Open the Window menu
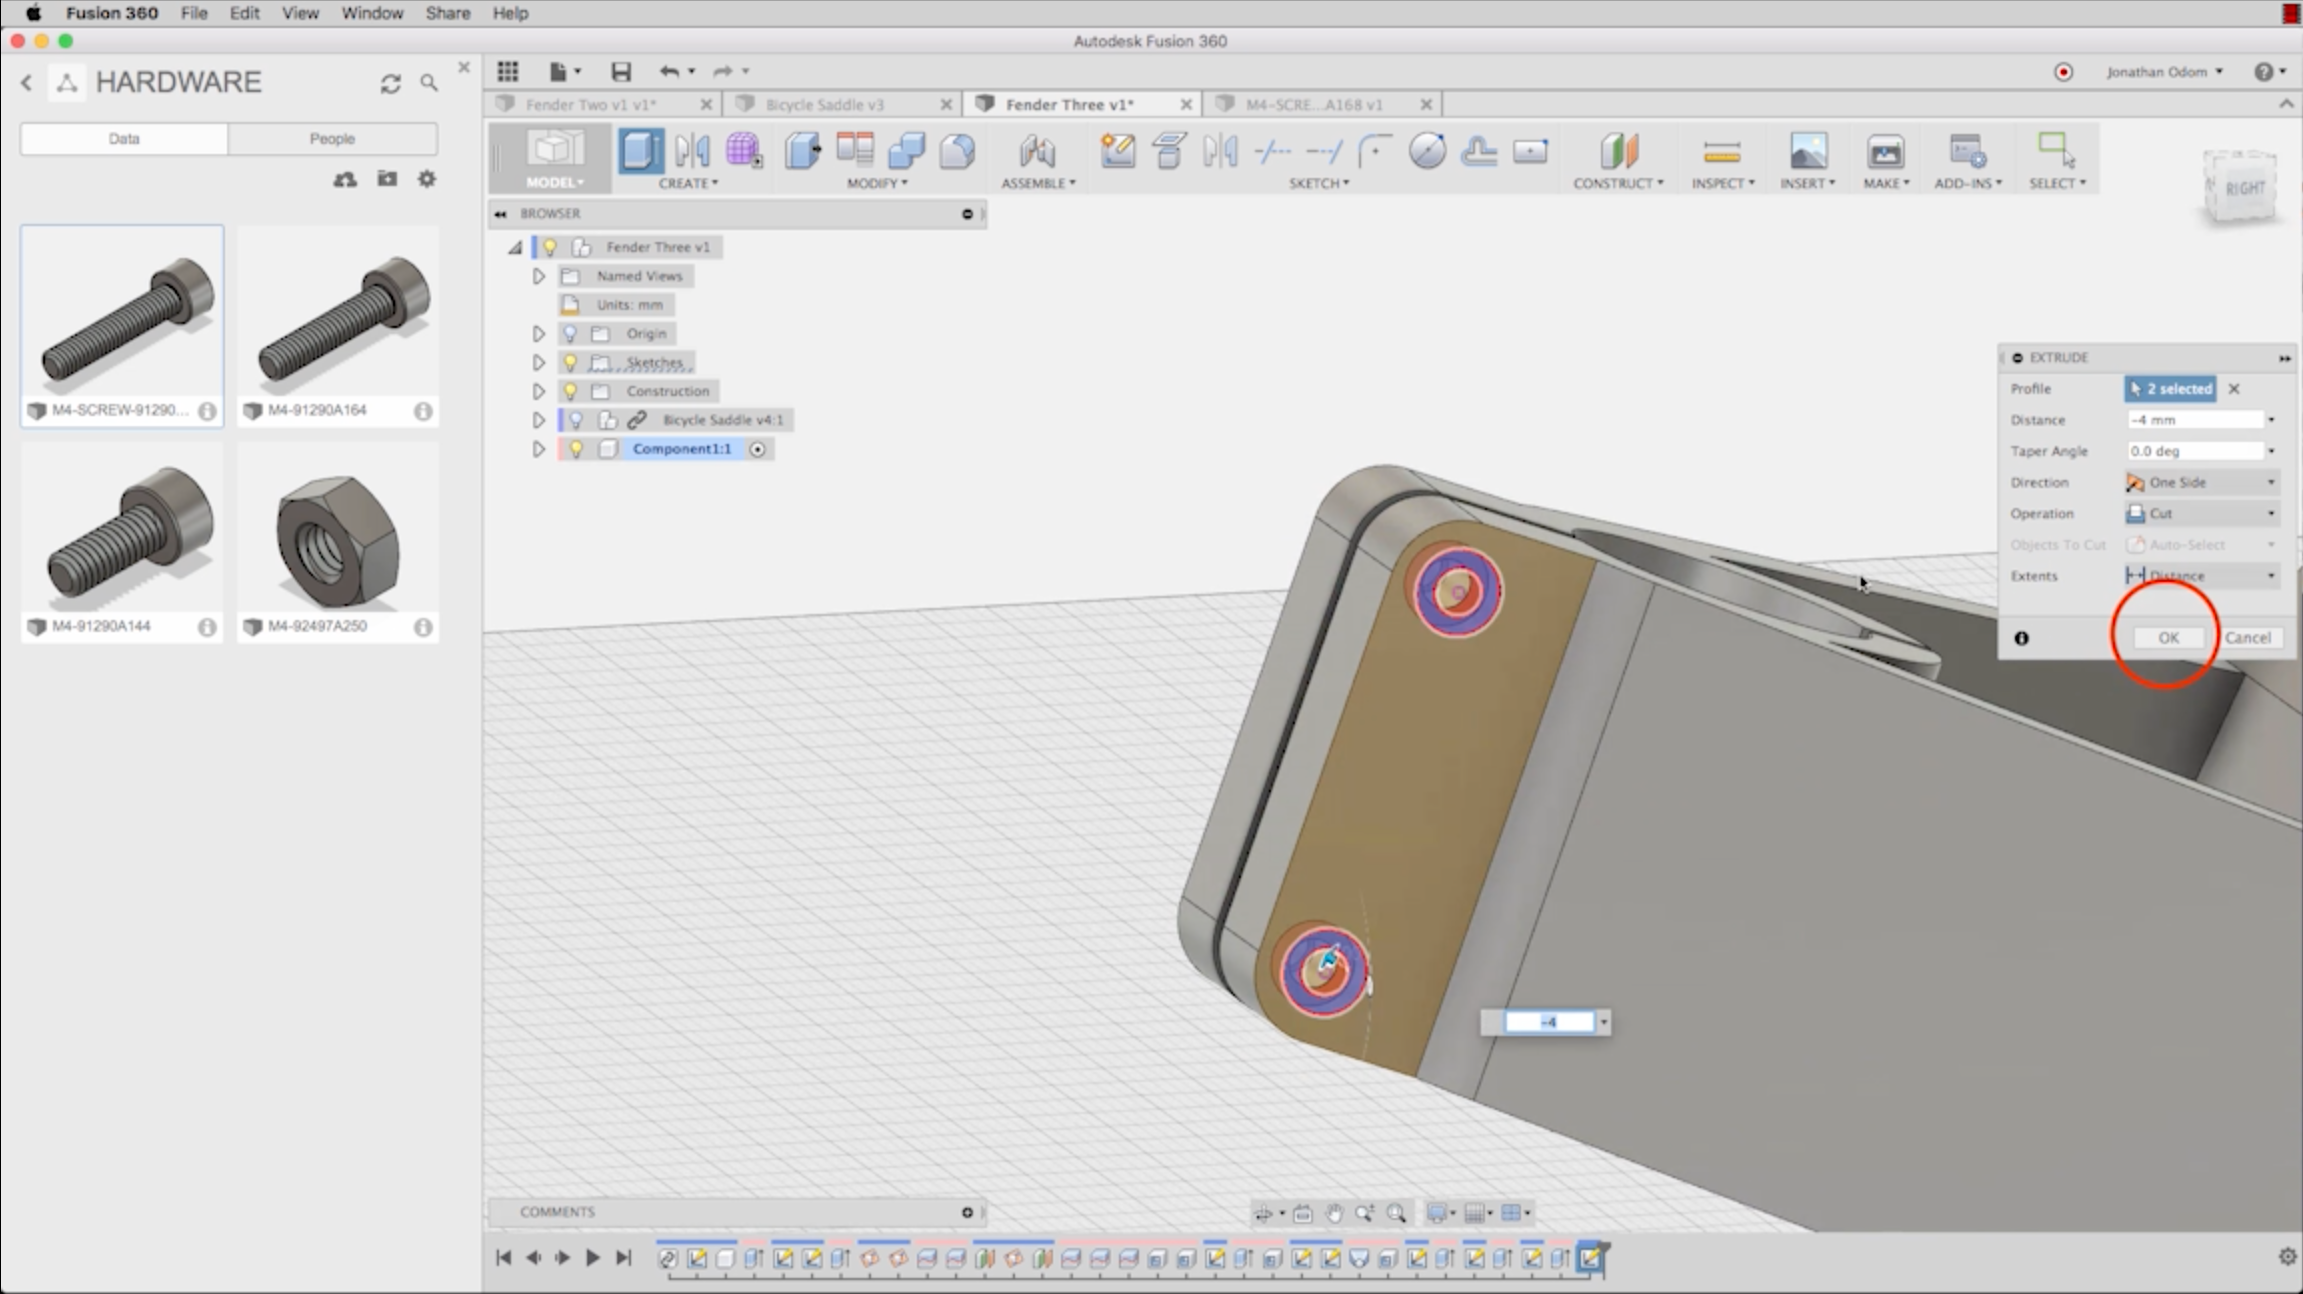 point(371,13)
